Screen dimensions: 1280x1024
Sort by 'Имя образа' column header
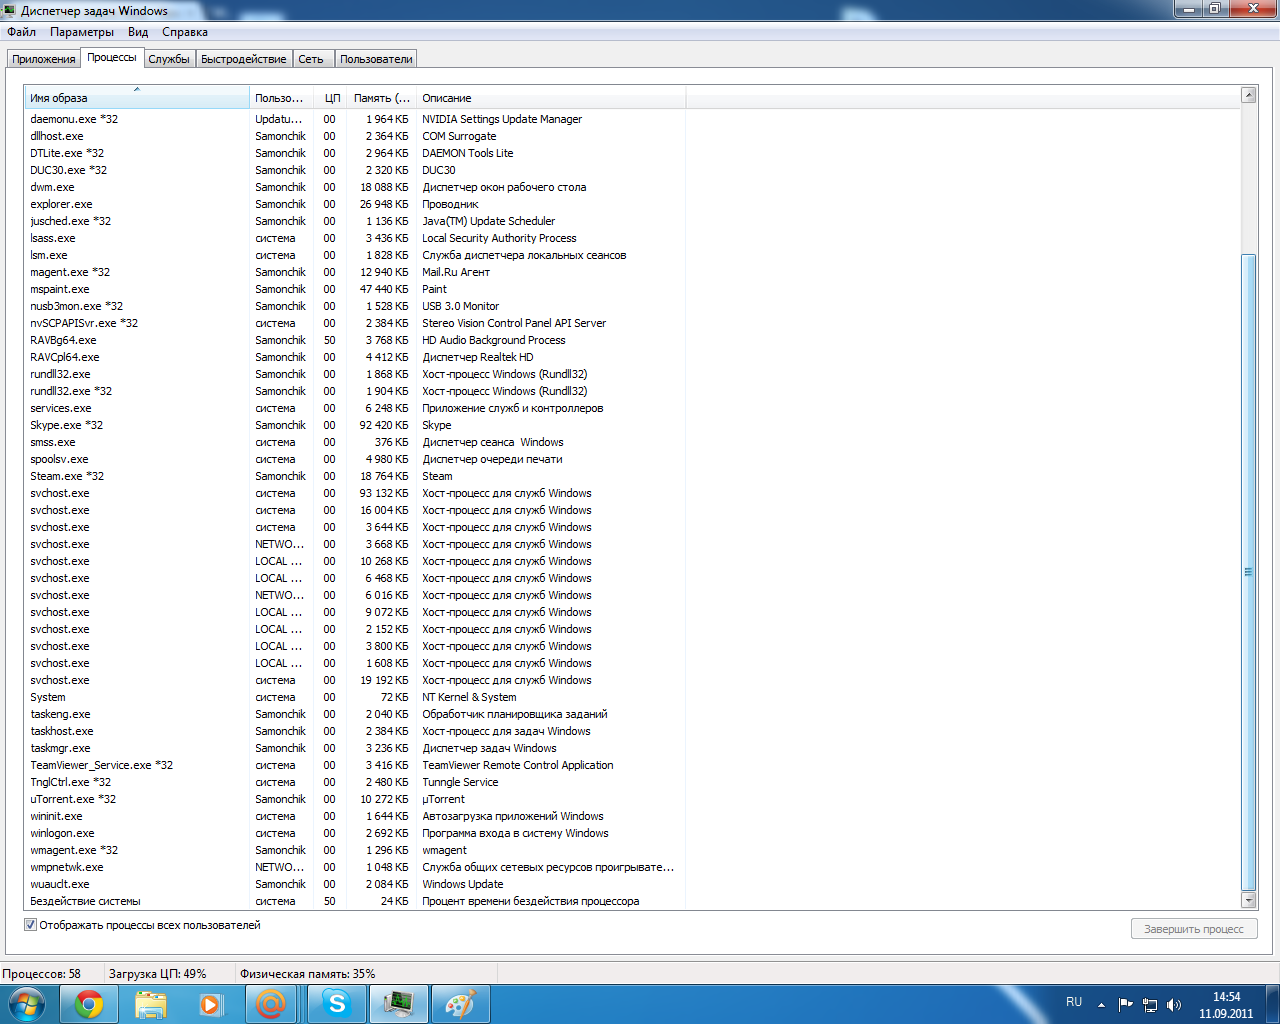[137, 98]
